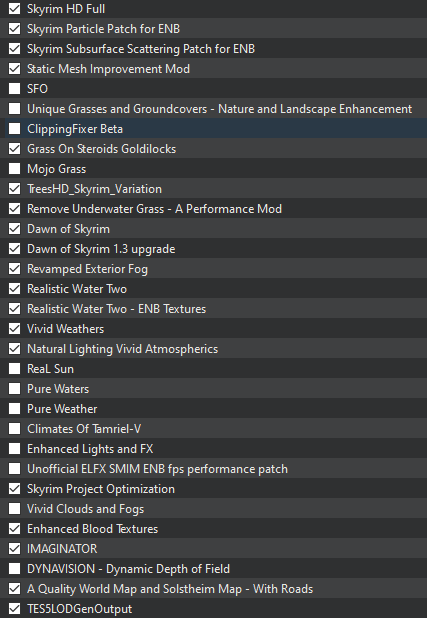Click Climates Of Tamriel-V mod name
Image resolution: width=427 pixels, height=618 pixels.
tap(84, 429)
